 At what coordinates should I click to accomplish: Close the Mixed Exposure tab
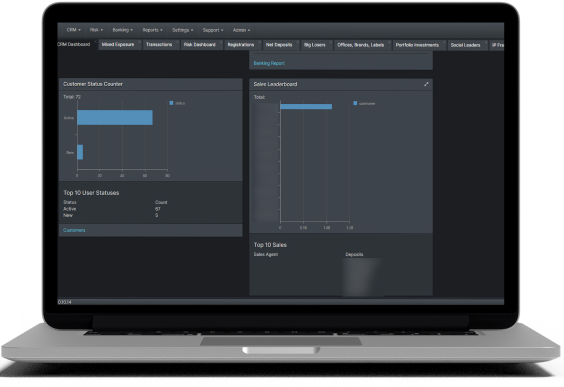[x=140, y=42]
